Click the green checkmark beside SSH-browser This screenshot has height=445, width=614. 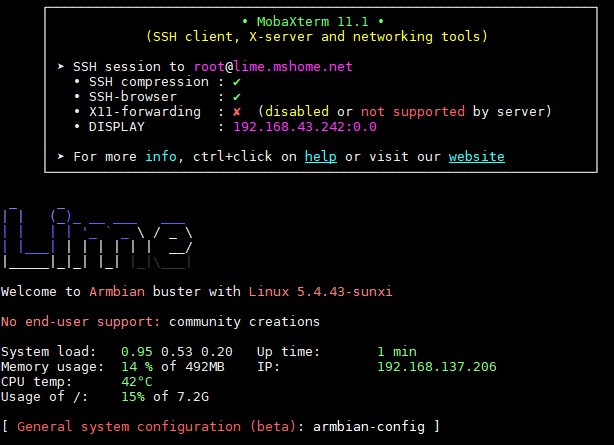point(237,97)
